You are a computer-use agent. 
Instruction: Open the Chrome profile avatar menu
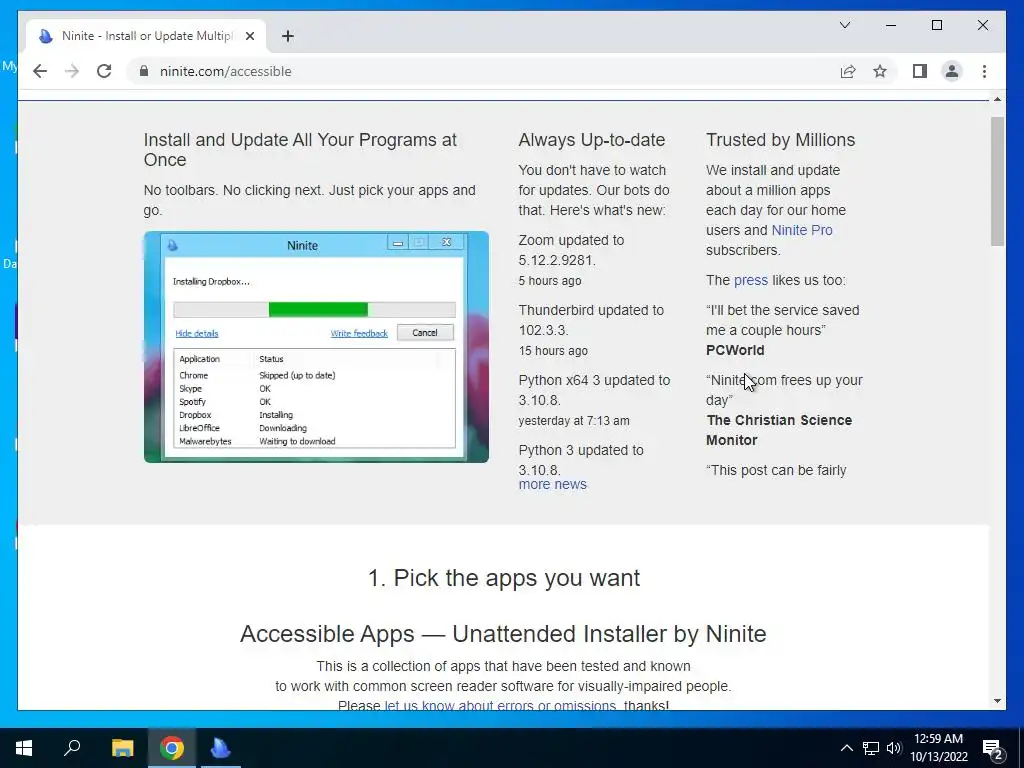(952, 71)
